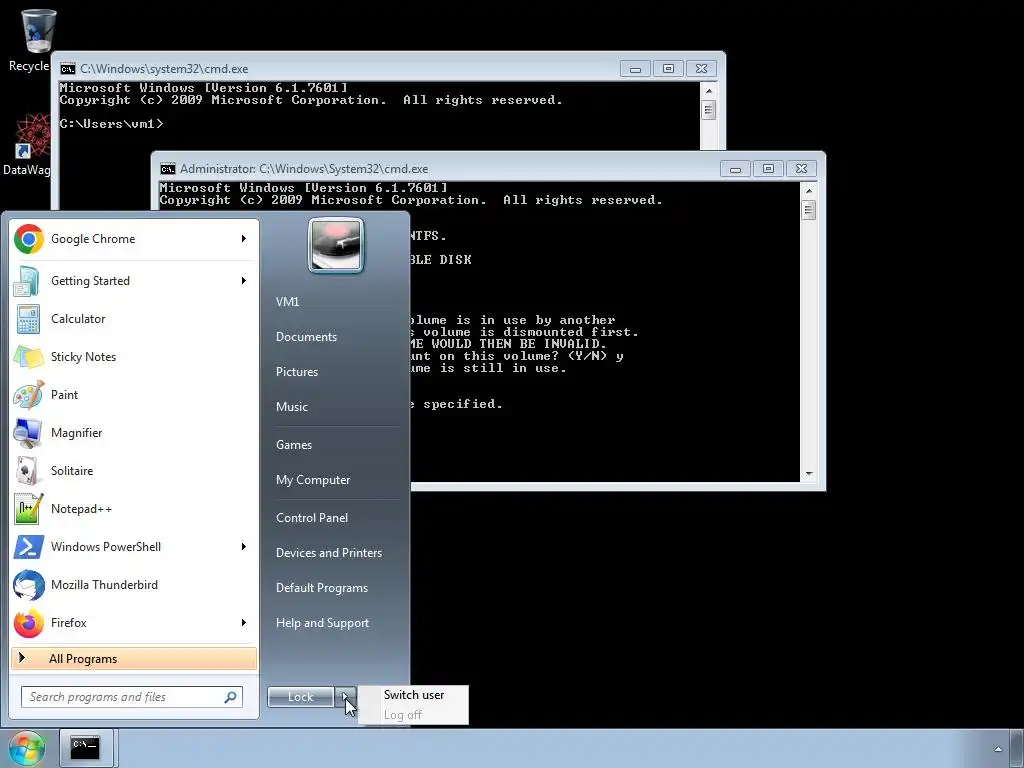Open Games from the Start menu
The image size is (1024, 768).
(294, 445)
